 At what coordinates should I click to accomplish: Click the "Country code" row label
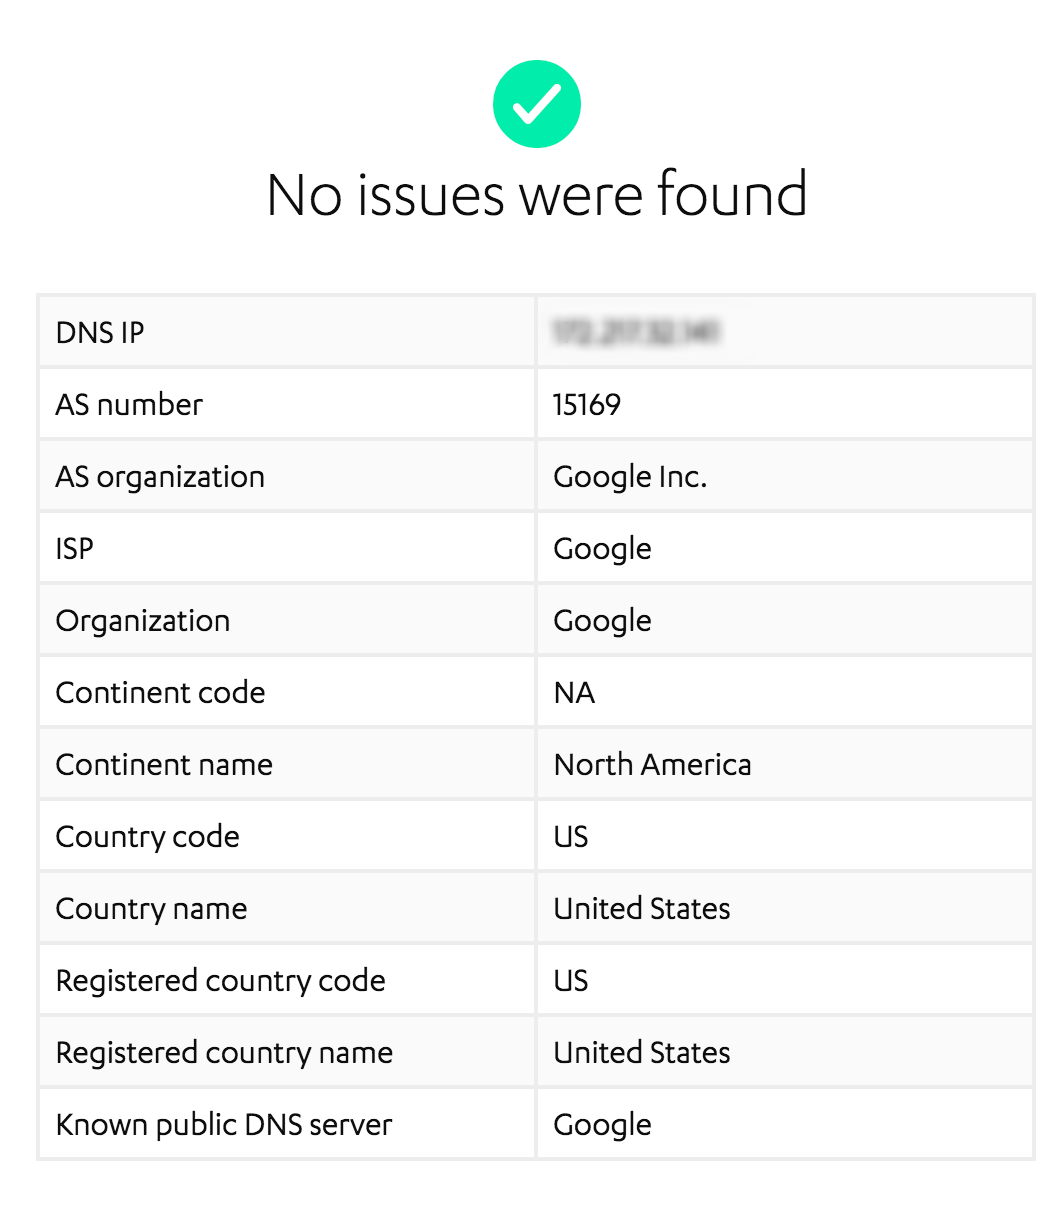147,836
